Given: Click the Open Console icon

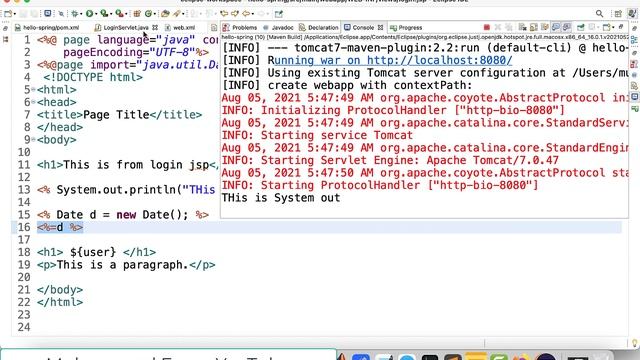Looking at the screenshot, I should tap(606, 27).
